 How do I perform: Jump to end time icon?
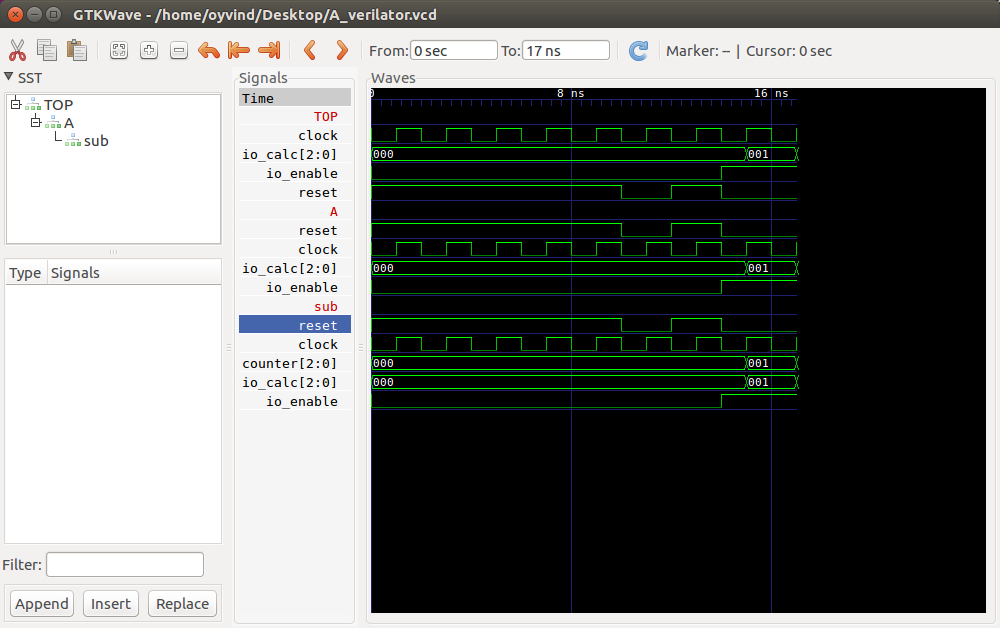pyautogui.click(x=269, y=50)
